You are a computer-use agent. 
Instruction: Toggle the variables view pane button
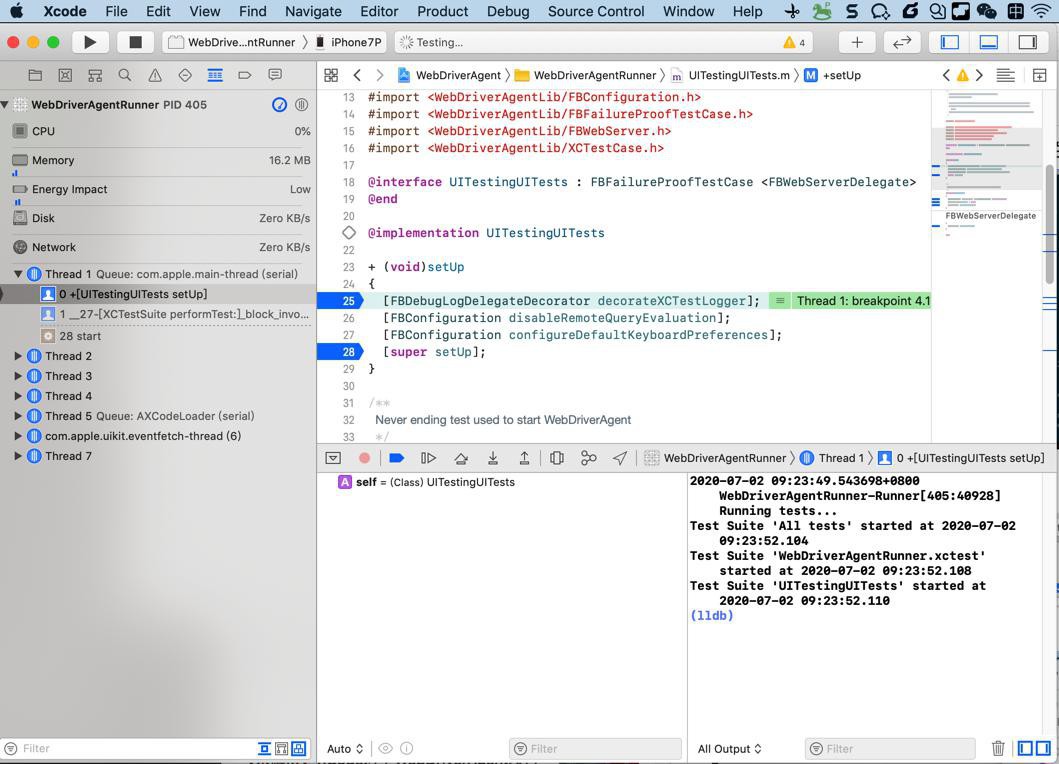coord(1025,748)
